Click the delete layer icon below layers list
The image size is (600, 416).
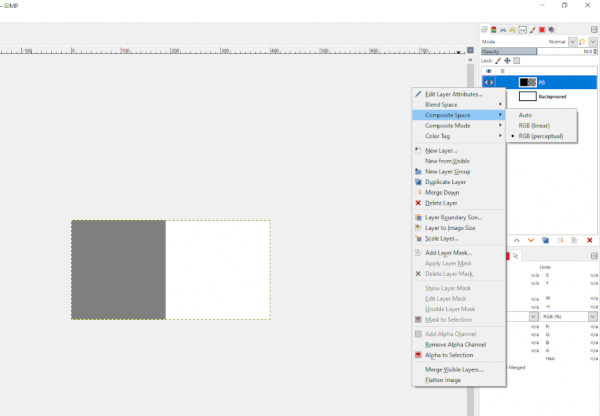tap(590, 240)
